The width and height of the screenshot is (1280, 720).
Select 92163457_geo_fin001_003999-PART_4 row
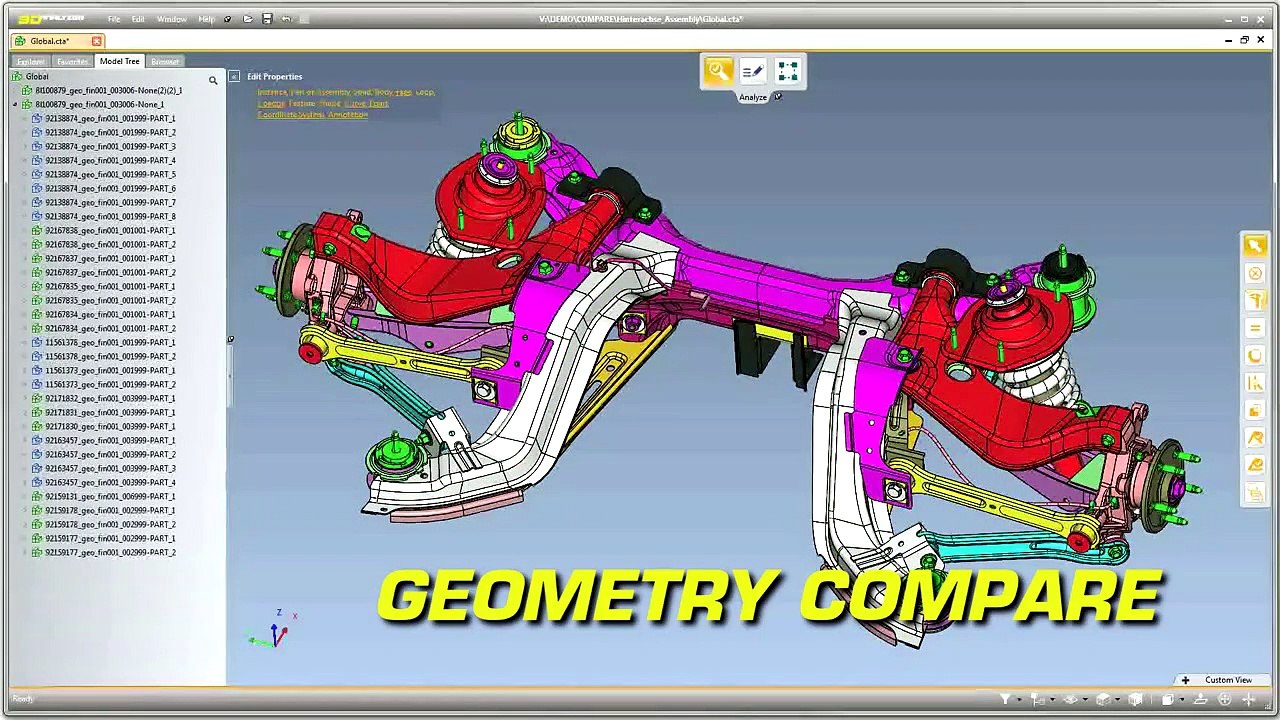[110, 482]
